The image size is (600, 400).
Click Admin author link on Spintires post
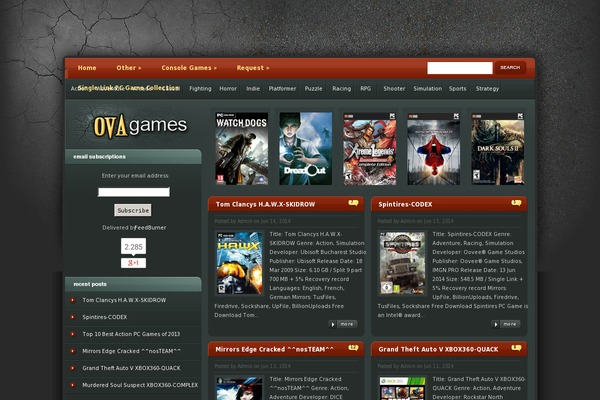click(x=408, y=221)
